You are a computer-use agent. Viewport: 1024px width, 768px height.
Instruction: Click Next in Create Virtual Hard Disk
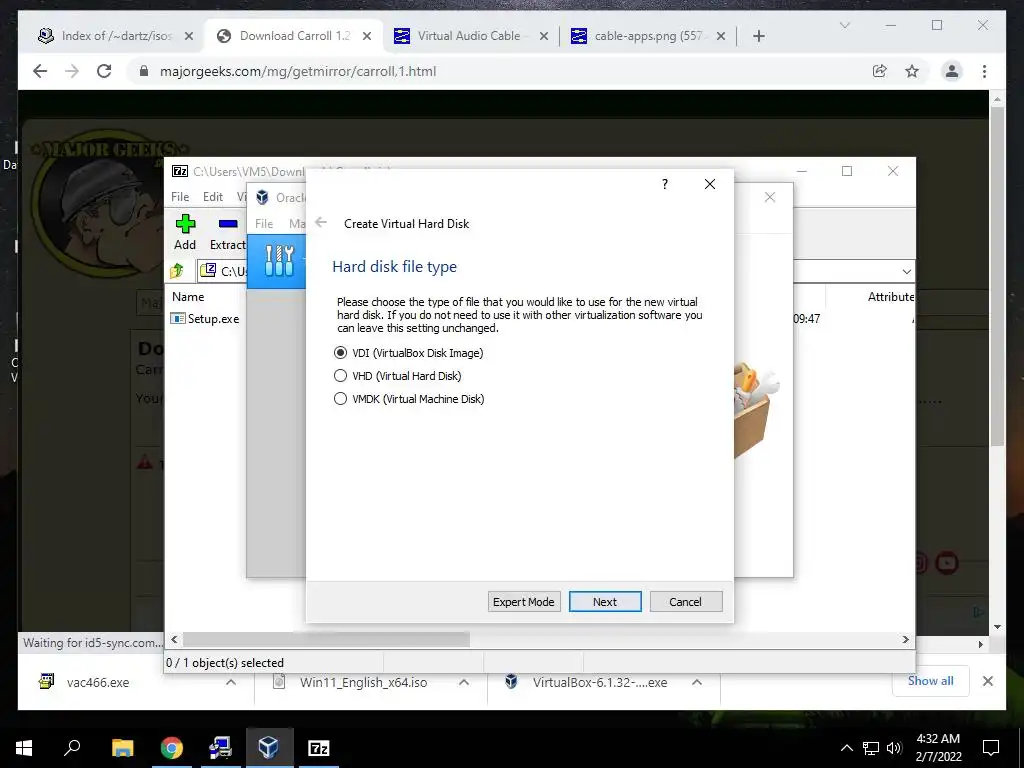[605, 601]
